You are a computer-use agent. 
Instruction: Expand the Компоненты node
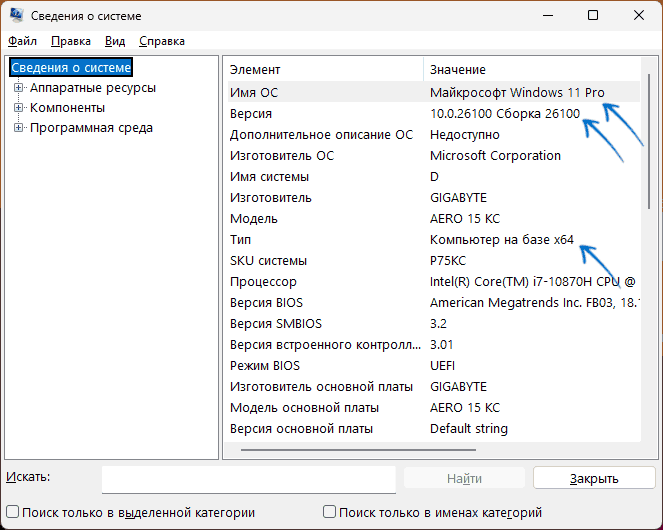(x=18, y=107)
